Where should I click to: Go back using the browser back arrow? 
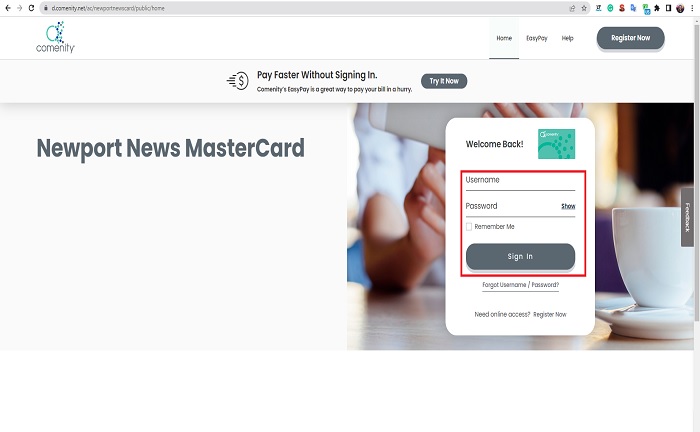[x=8, y=8]
